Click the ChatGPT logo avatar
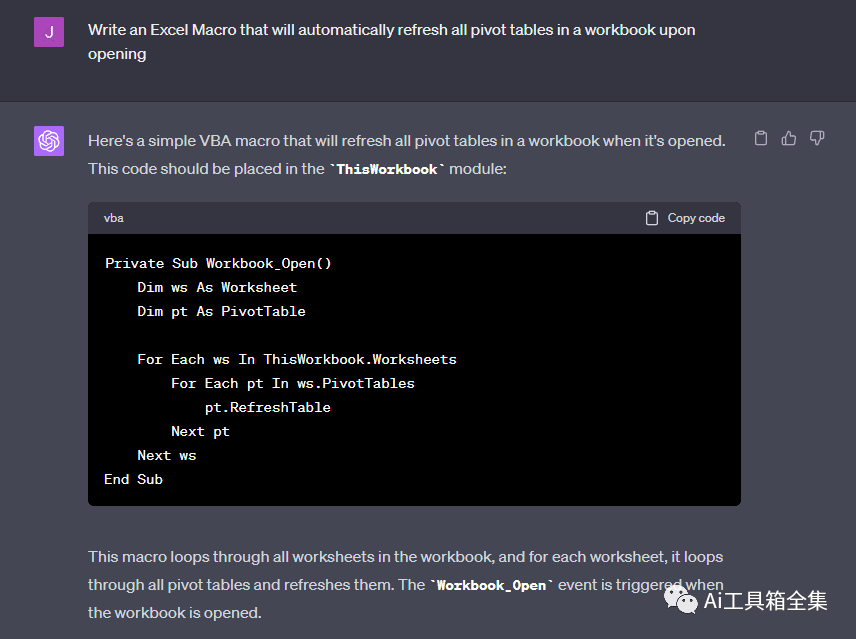 [49, 141]
